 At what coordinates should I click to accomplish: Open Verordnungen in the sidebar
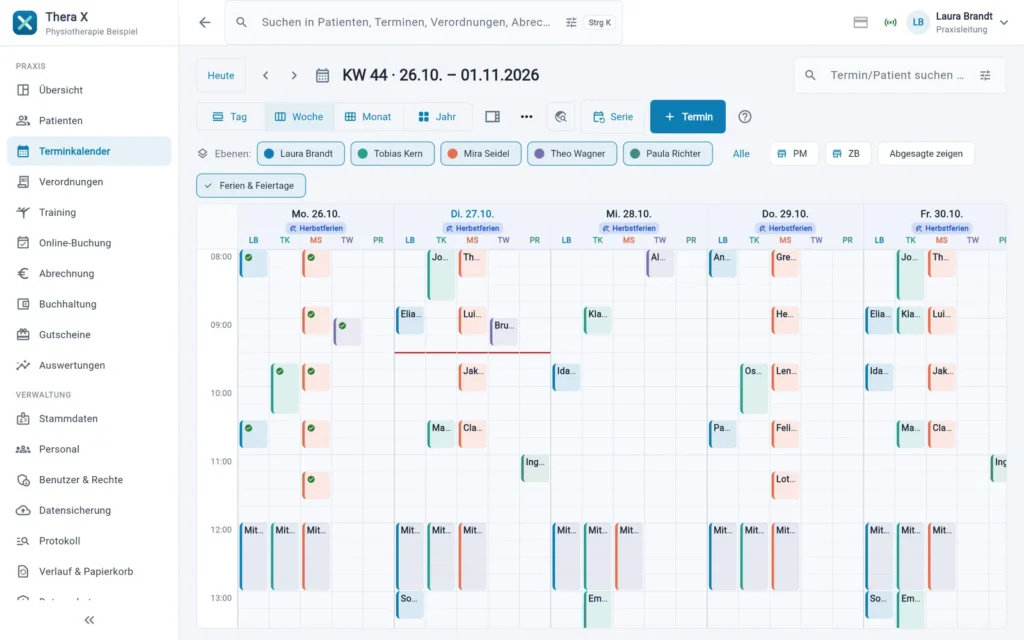coord(89,182)
